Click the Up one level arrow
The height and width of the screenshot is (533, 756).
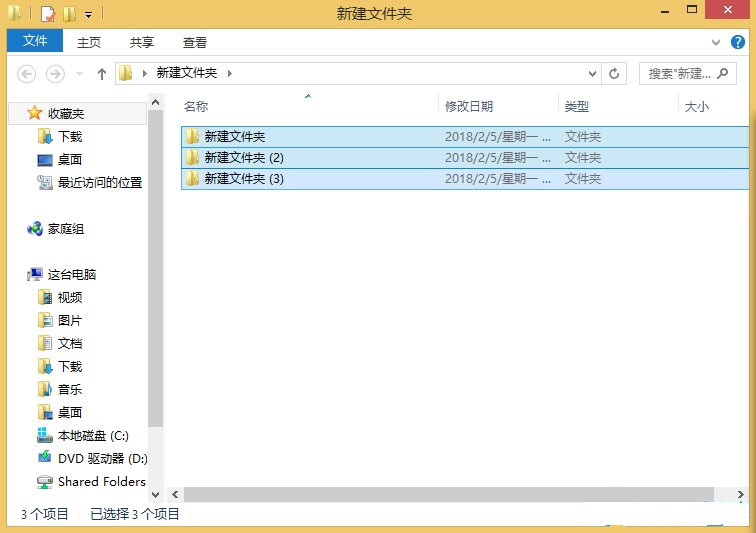tap(101, 73)
